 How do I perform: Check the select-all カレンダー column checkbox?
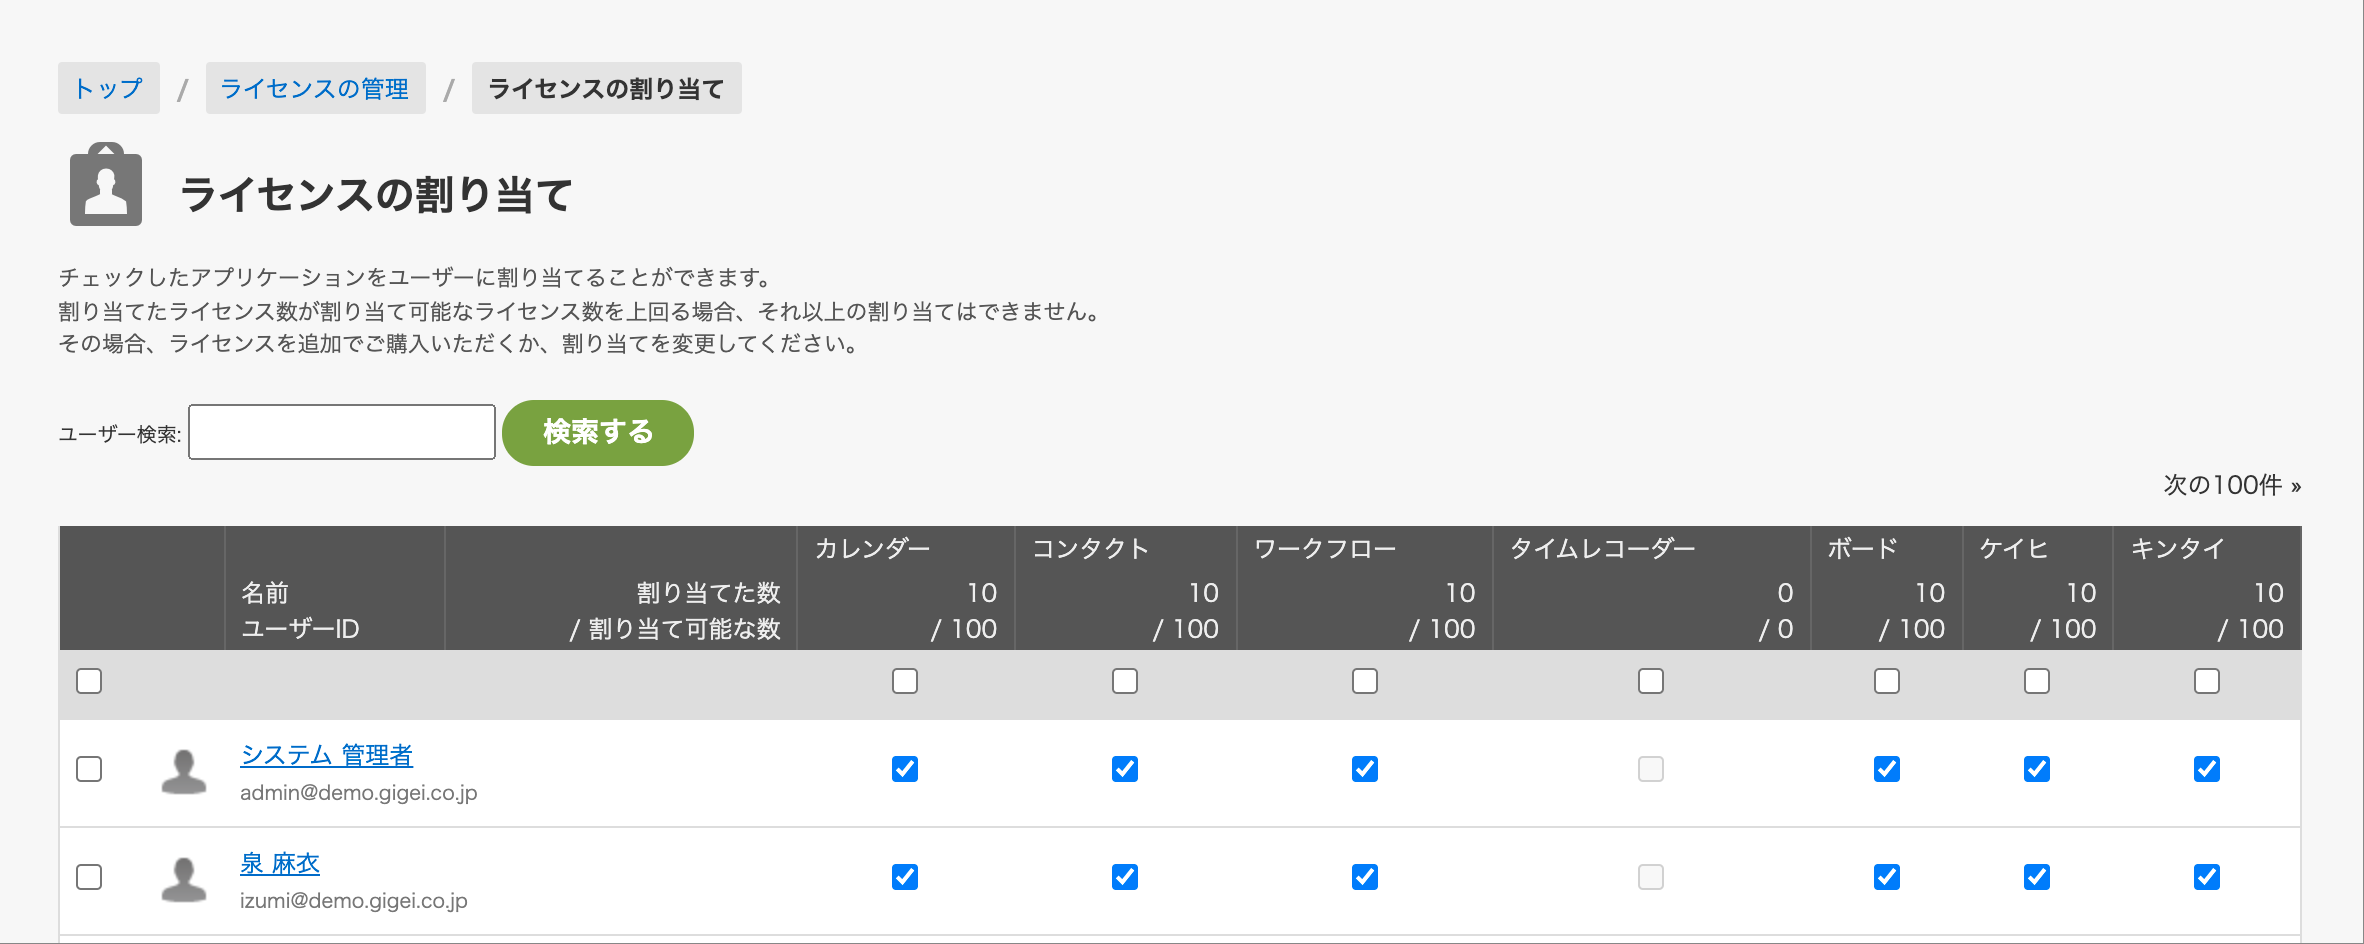click(905, 681)
